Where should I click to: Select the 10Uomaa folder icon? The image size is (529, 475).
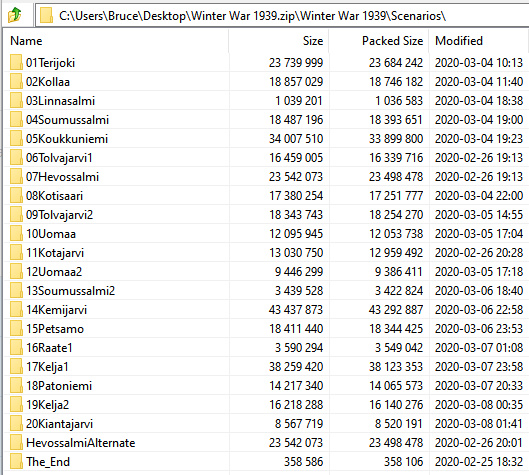point(16,233)
